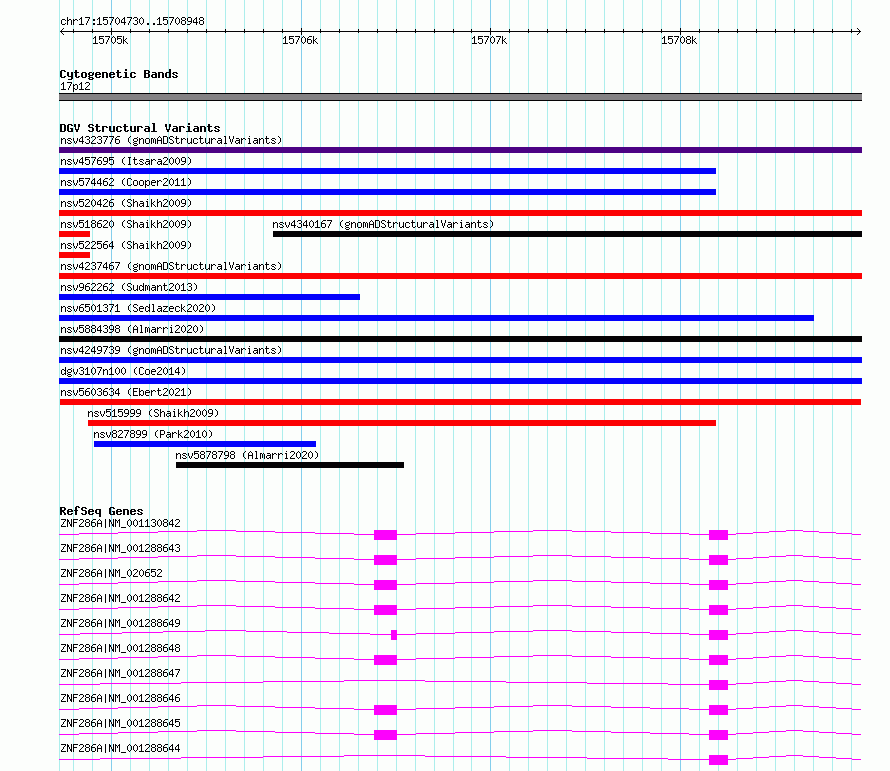This screenshot has height=771, width=890.
Task: Click the short red nsv518620 bar
Action: [x=74, y=234]
